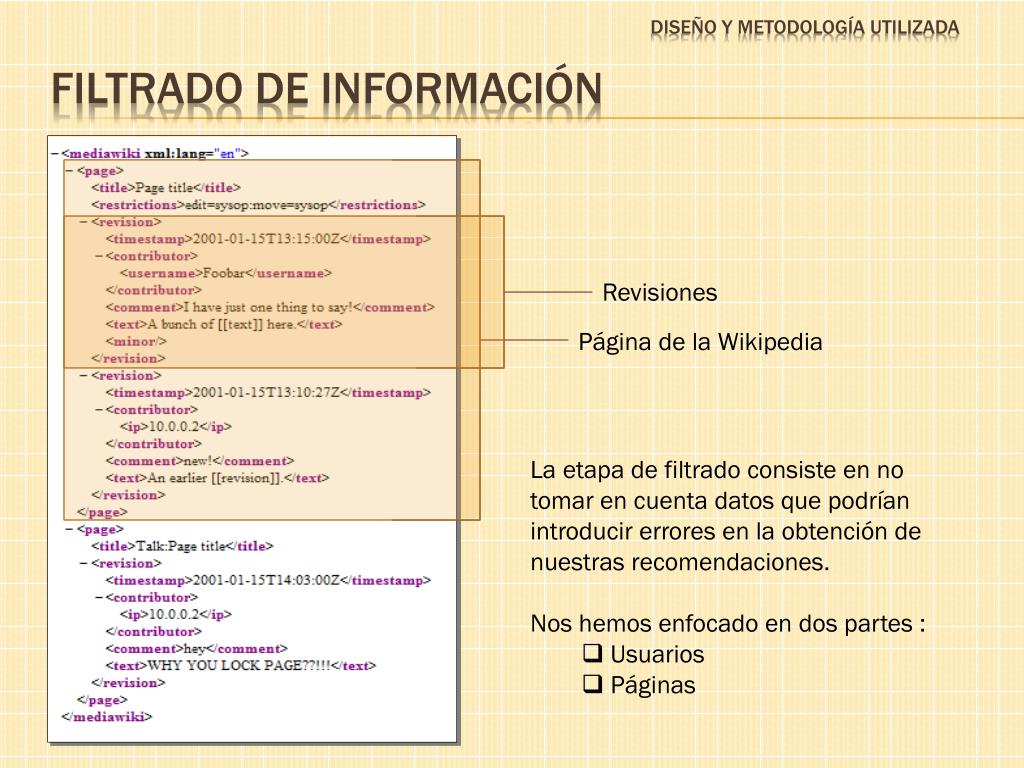Click the paragraph starting 'La etapa de filtrado'
Screen dimensions: 1024x768
pyautogui.click(x=726, y=516)
